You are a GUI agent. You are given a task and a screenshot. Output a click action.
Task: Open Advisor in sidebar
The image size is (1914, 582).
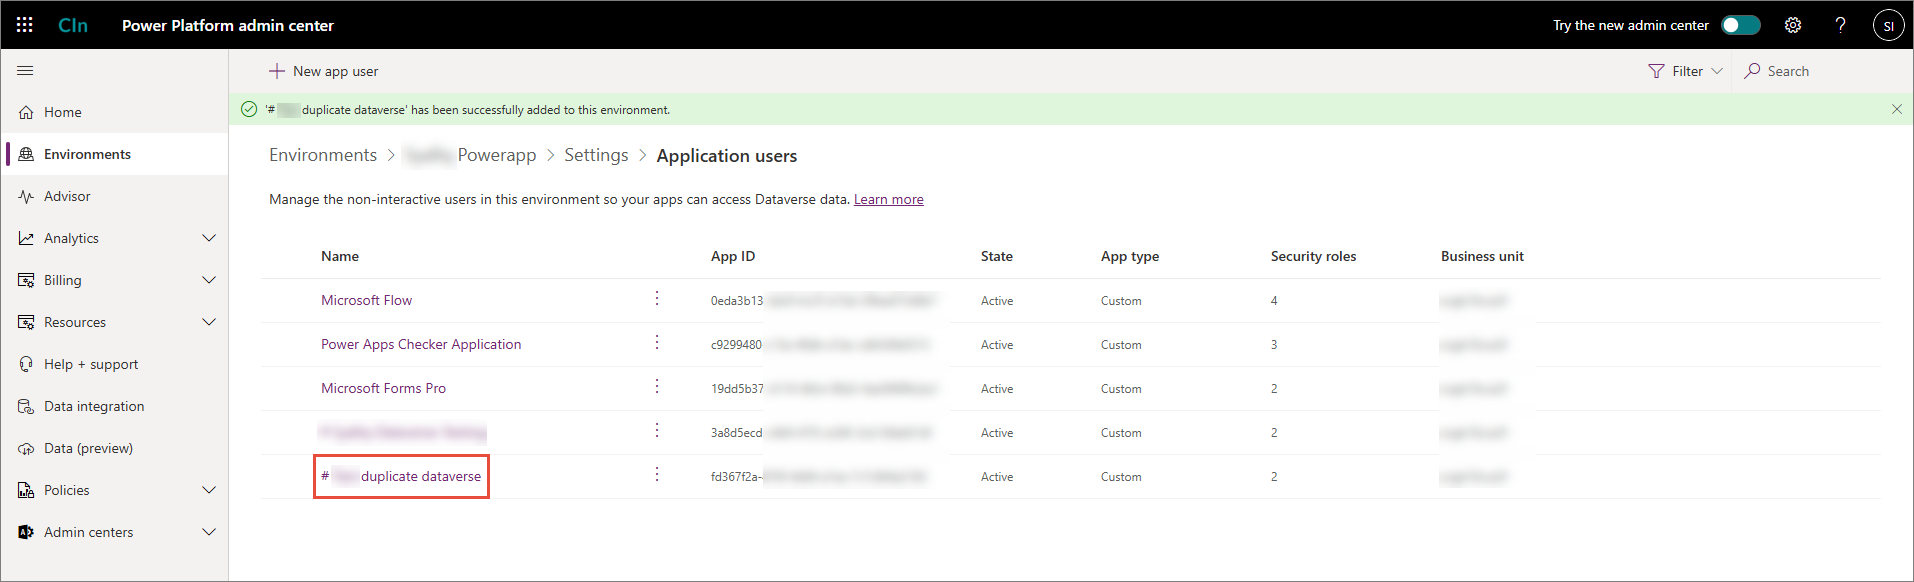click(x=67, y=196)
